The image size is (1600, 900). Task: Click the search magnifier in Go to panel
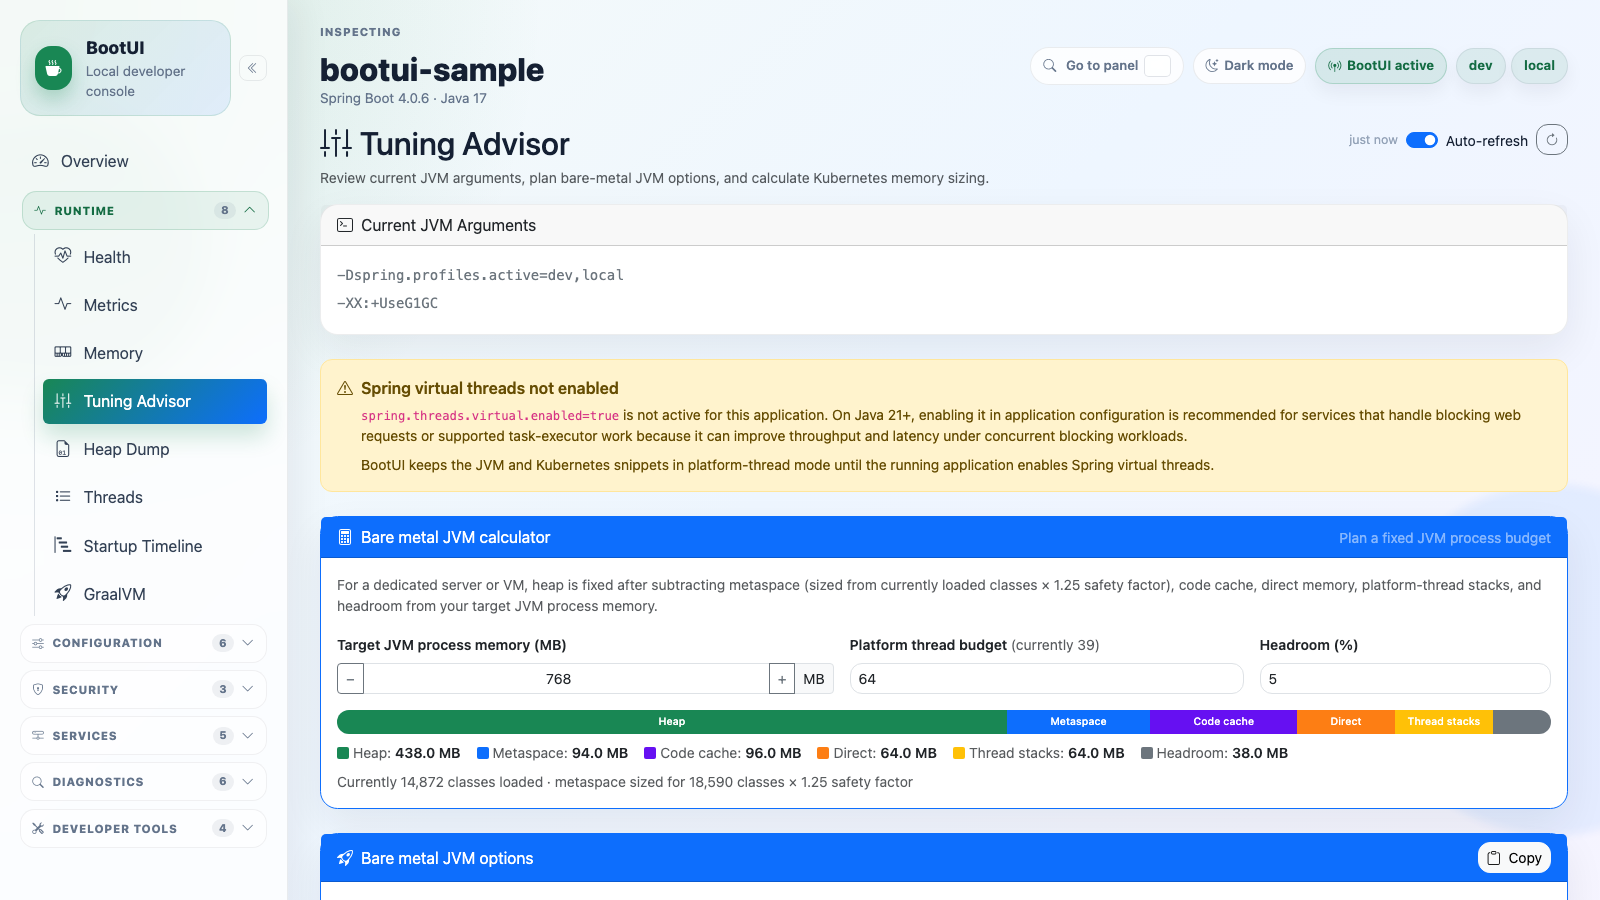coord(1050,65)
